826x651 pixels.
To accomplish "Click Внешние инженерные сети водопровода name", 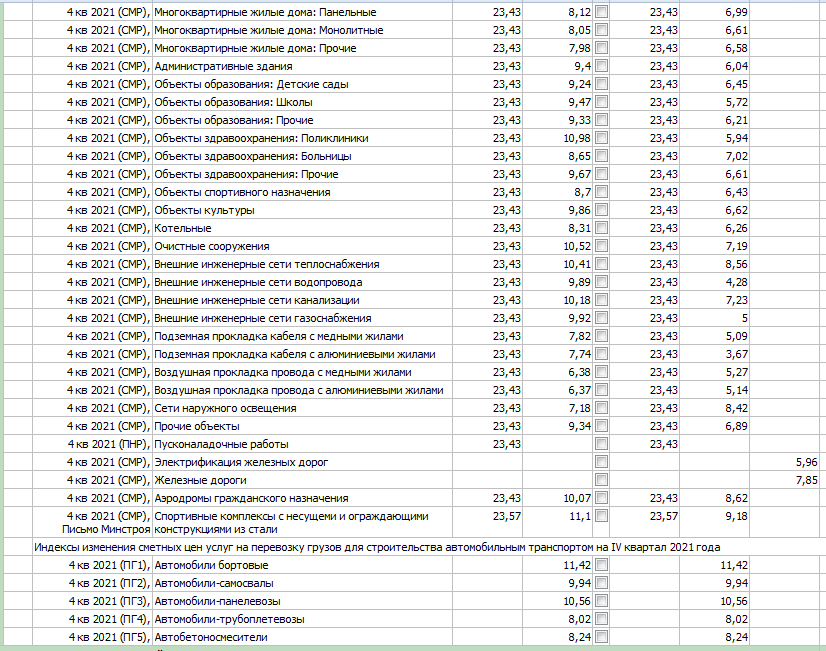I will coord(258,282).
